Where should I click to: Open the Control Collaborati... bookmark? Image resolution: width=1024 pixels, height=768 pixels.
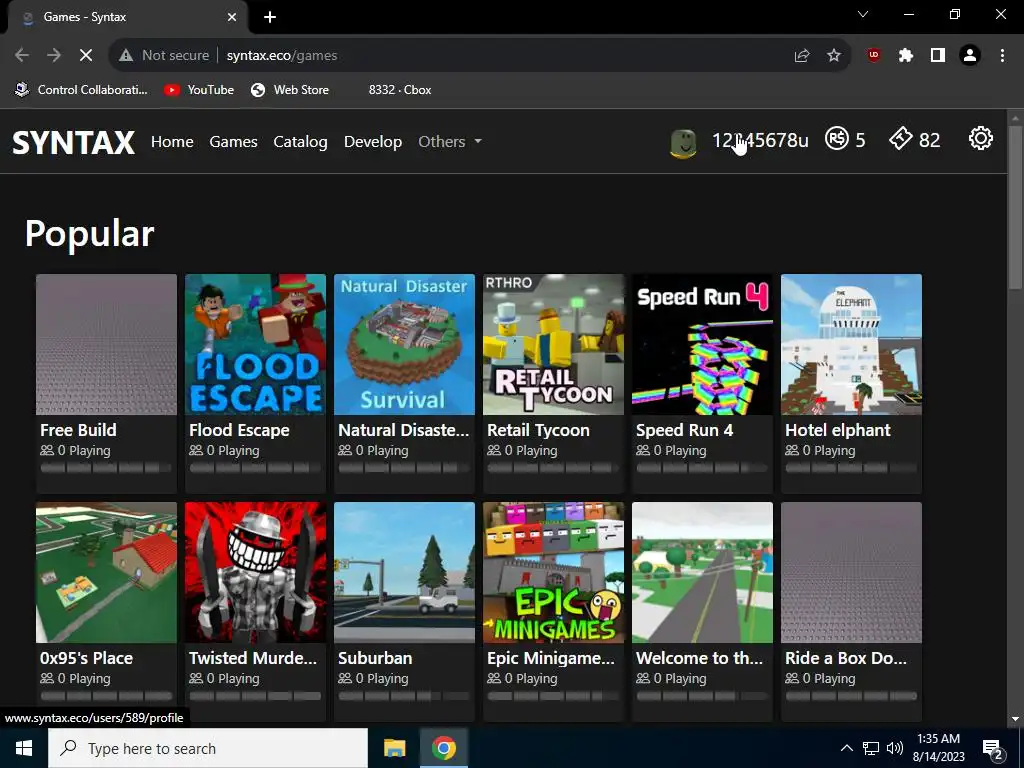click(x=82, y=90)
